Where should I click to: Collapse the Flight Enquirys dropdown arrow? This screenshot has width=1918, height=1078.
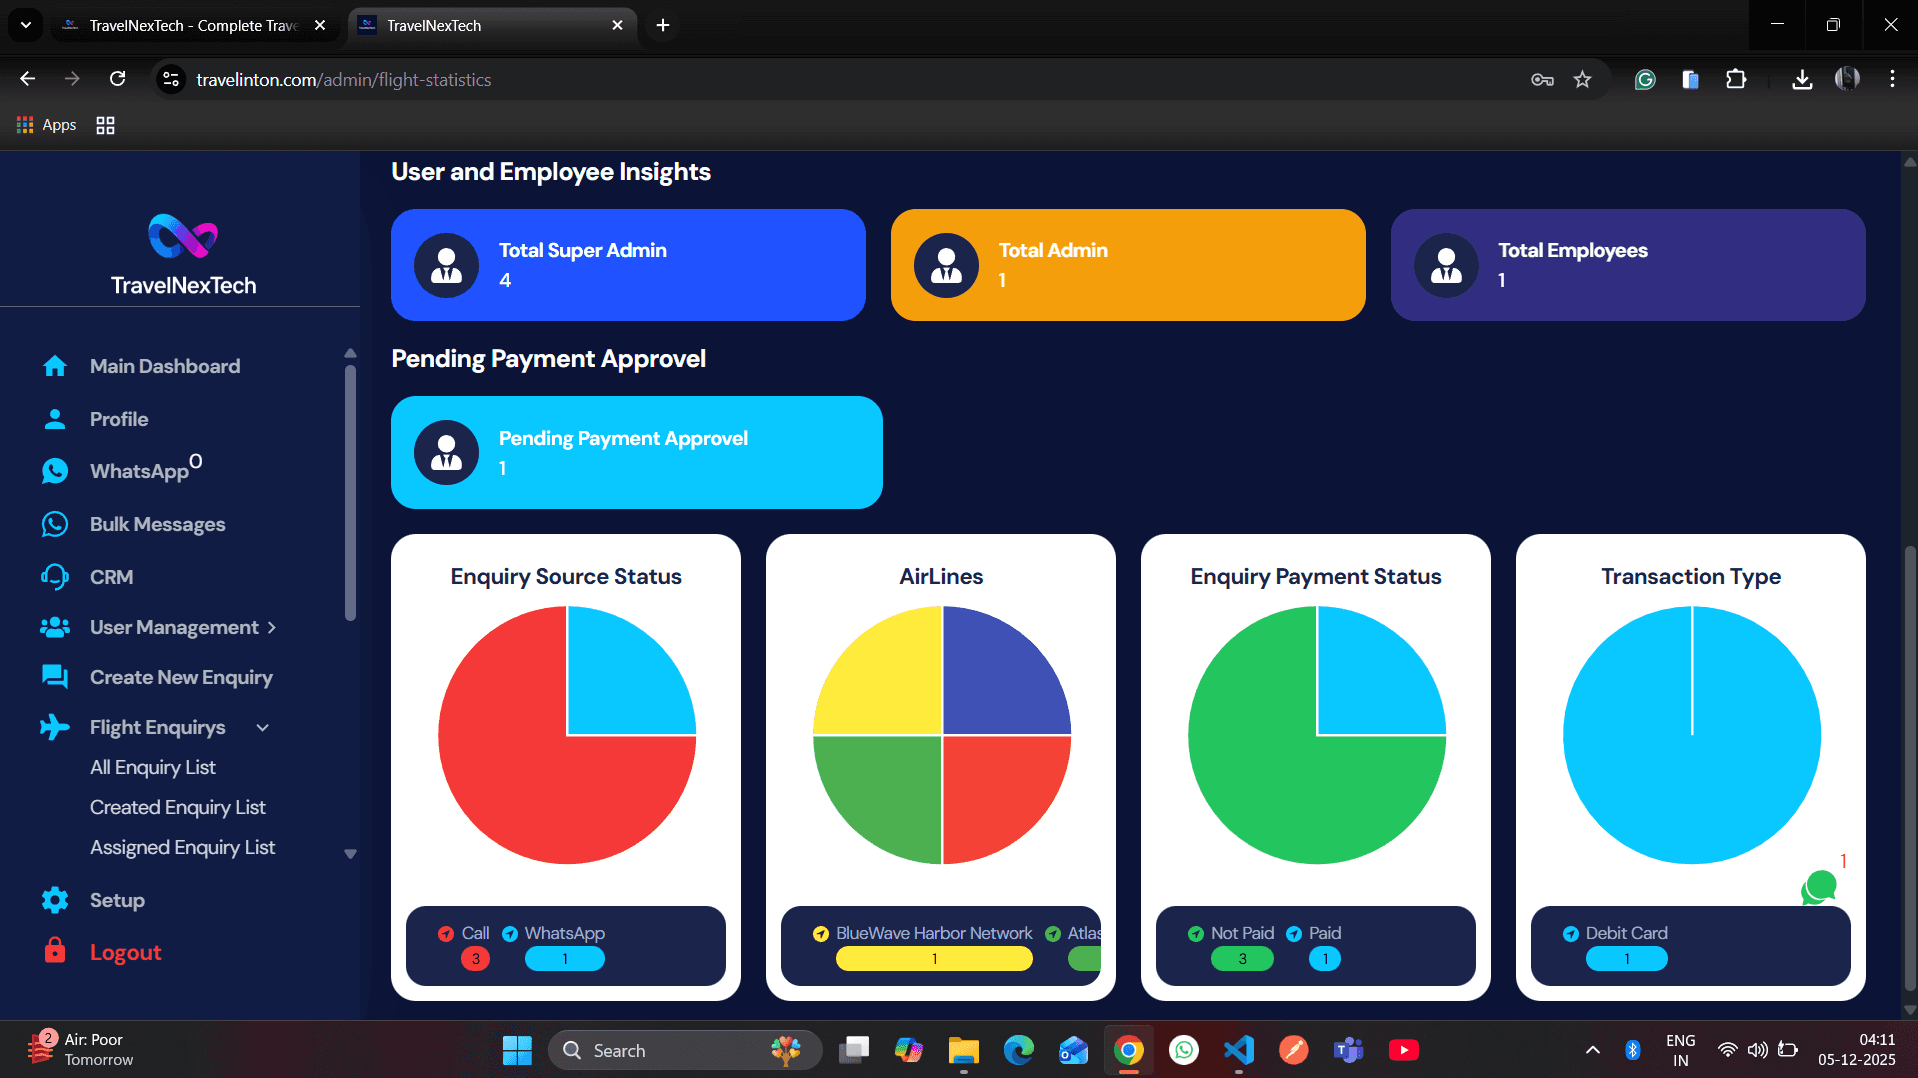[x=263, y=727]
